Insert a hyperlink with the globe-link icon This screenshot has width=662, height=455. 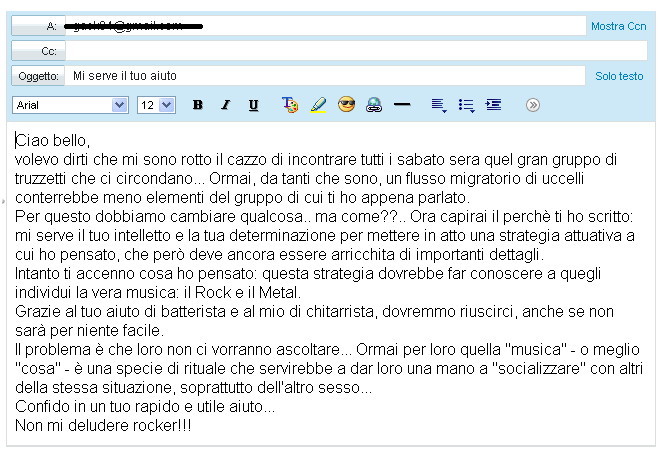374,105
